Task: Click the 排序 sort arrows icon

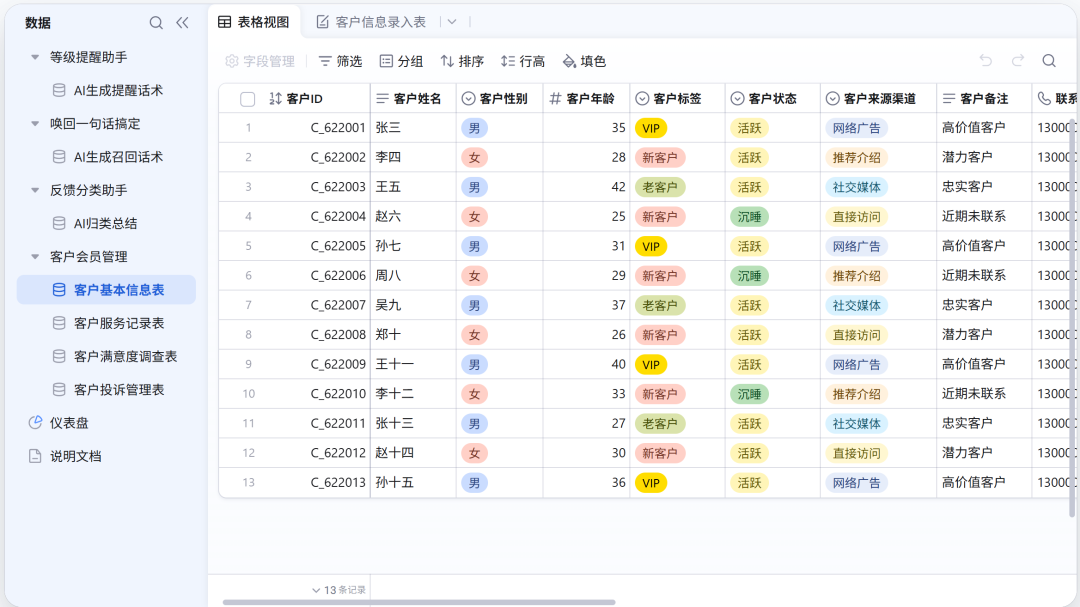Action: click(447, 61)
